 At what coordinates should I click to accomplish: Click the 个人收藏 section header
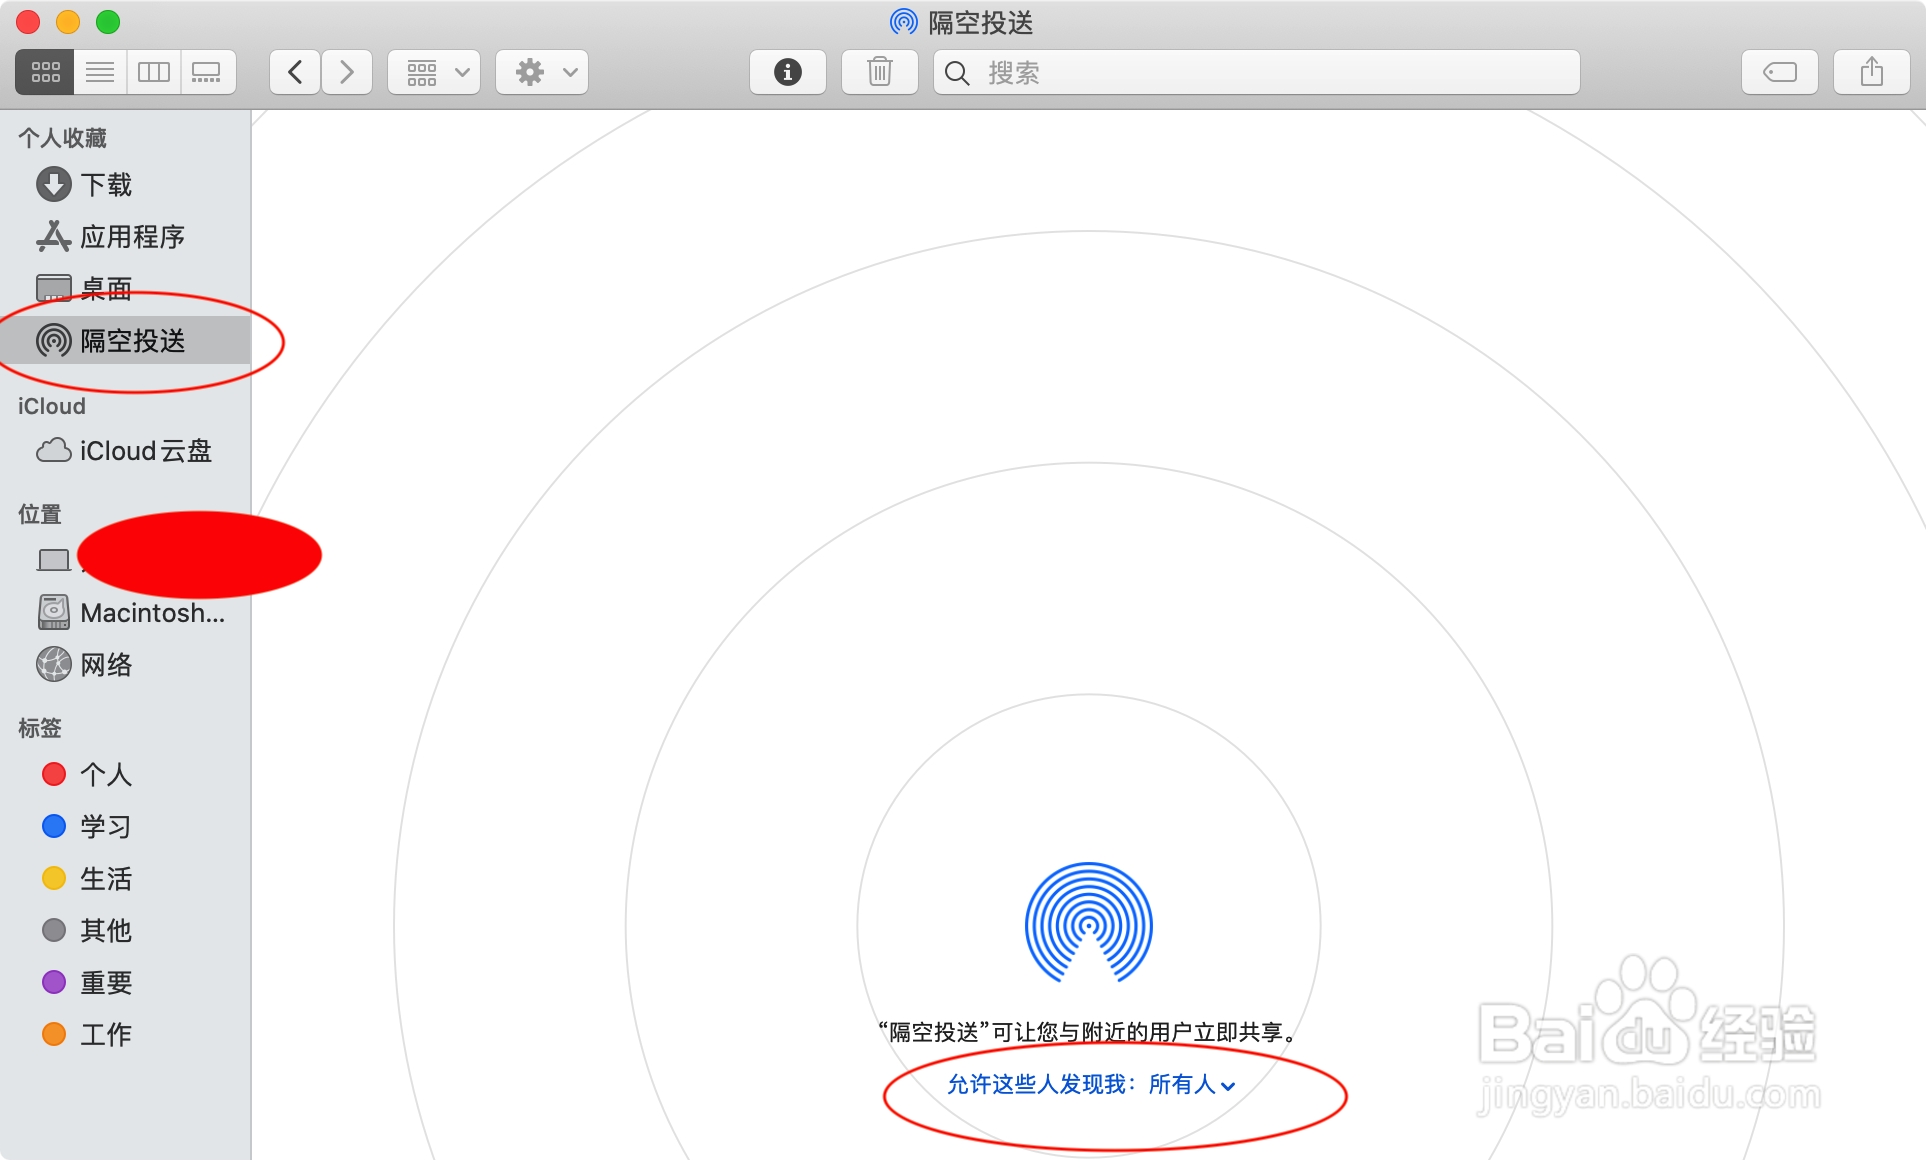62,138
